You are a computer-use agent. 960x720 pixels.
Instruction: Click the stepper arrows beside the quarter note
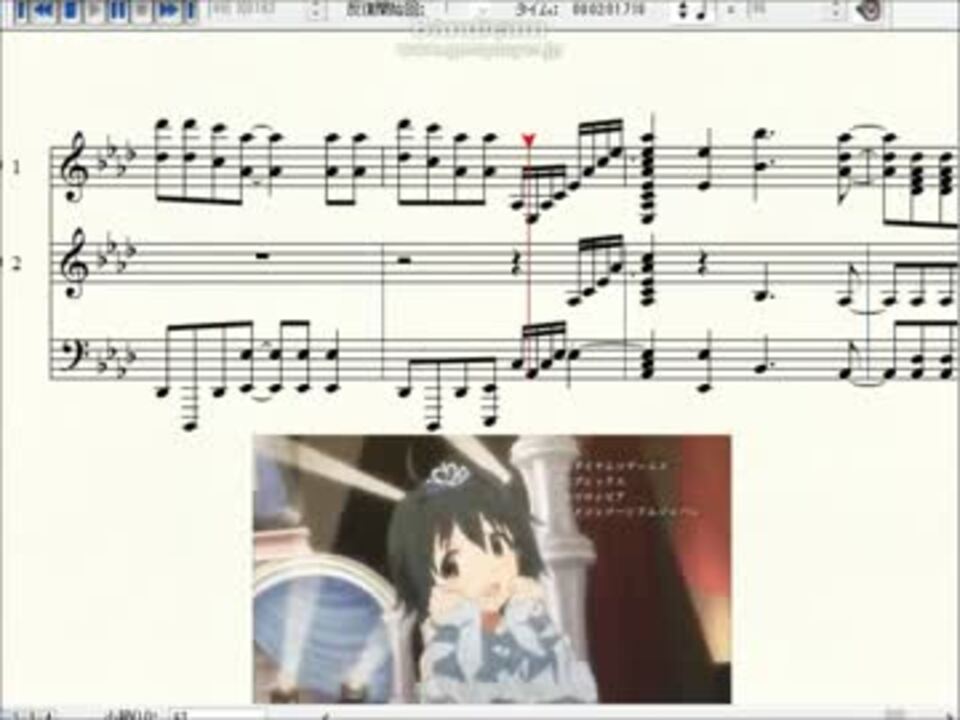point(684,10)
